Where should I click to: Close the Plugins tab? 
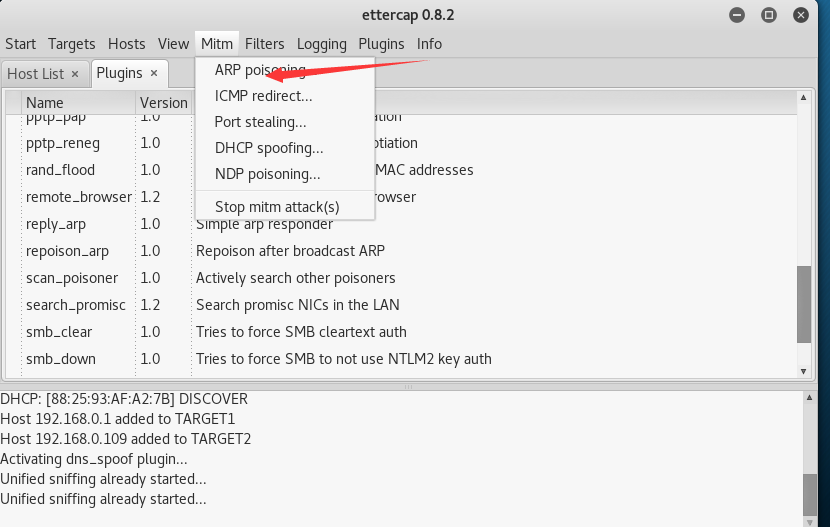[x=154, y=73]
